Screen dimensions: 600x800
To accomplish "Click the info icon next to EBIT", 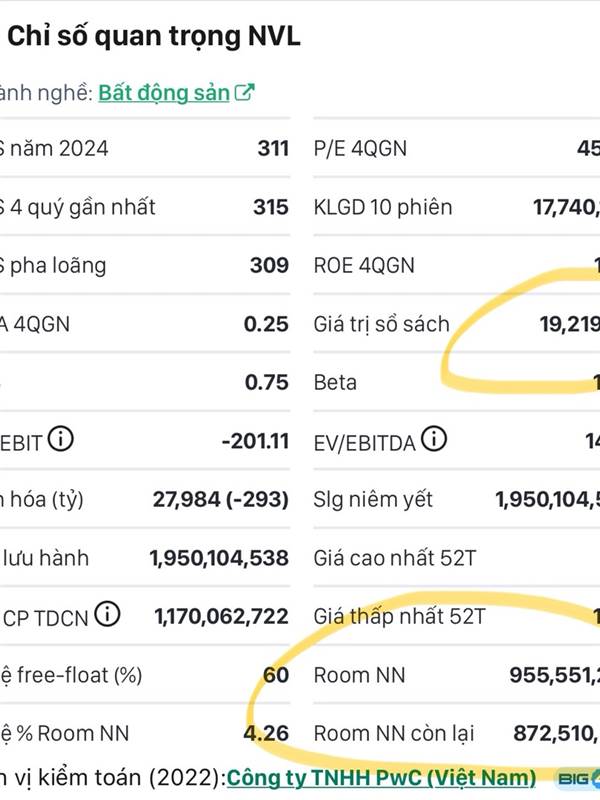I will pyautogui.click(x=61, y=439).
